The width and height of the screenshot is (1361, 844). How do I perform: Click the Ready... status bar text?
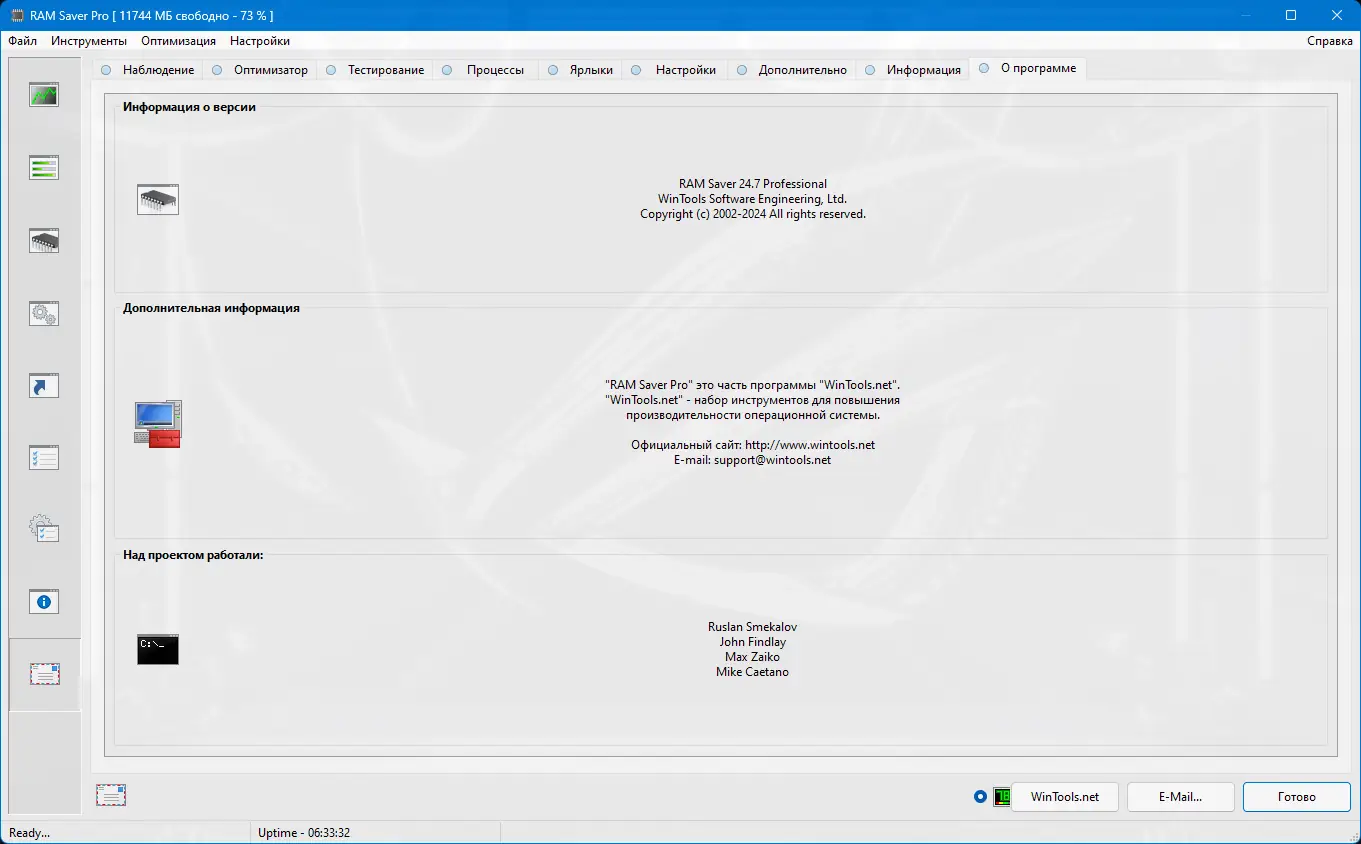pyautogui.click(x=29, y=833)
